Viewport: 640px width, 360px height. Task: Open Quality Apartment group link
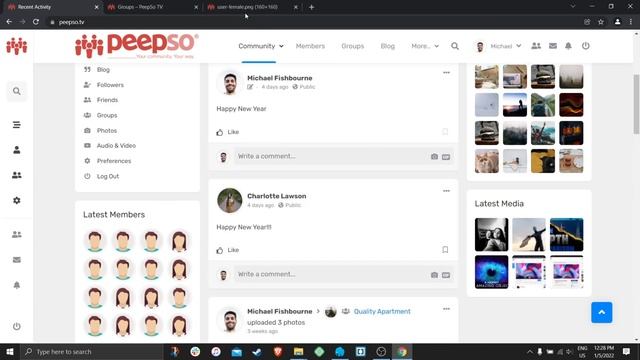pos(382,311)
